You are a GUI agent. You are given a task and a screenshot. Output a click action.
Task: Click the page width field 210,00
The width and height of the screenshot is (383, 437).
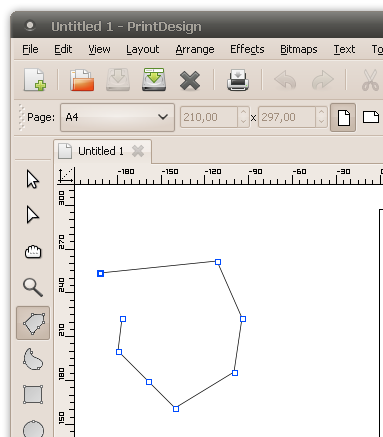click(x=209, y=117)
